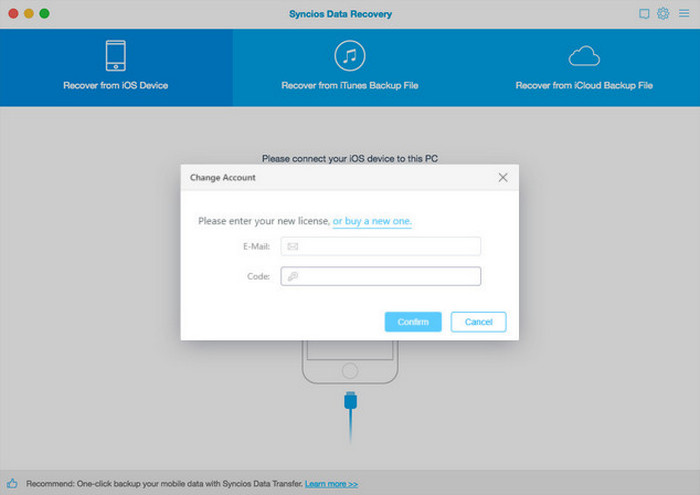Close the Change Account dialog

pos(503,177)
